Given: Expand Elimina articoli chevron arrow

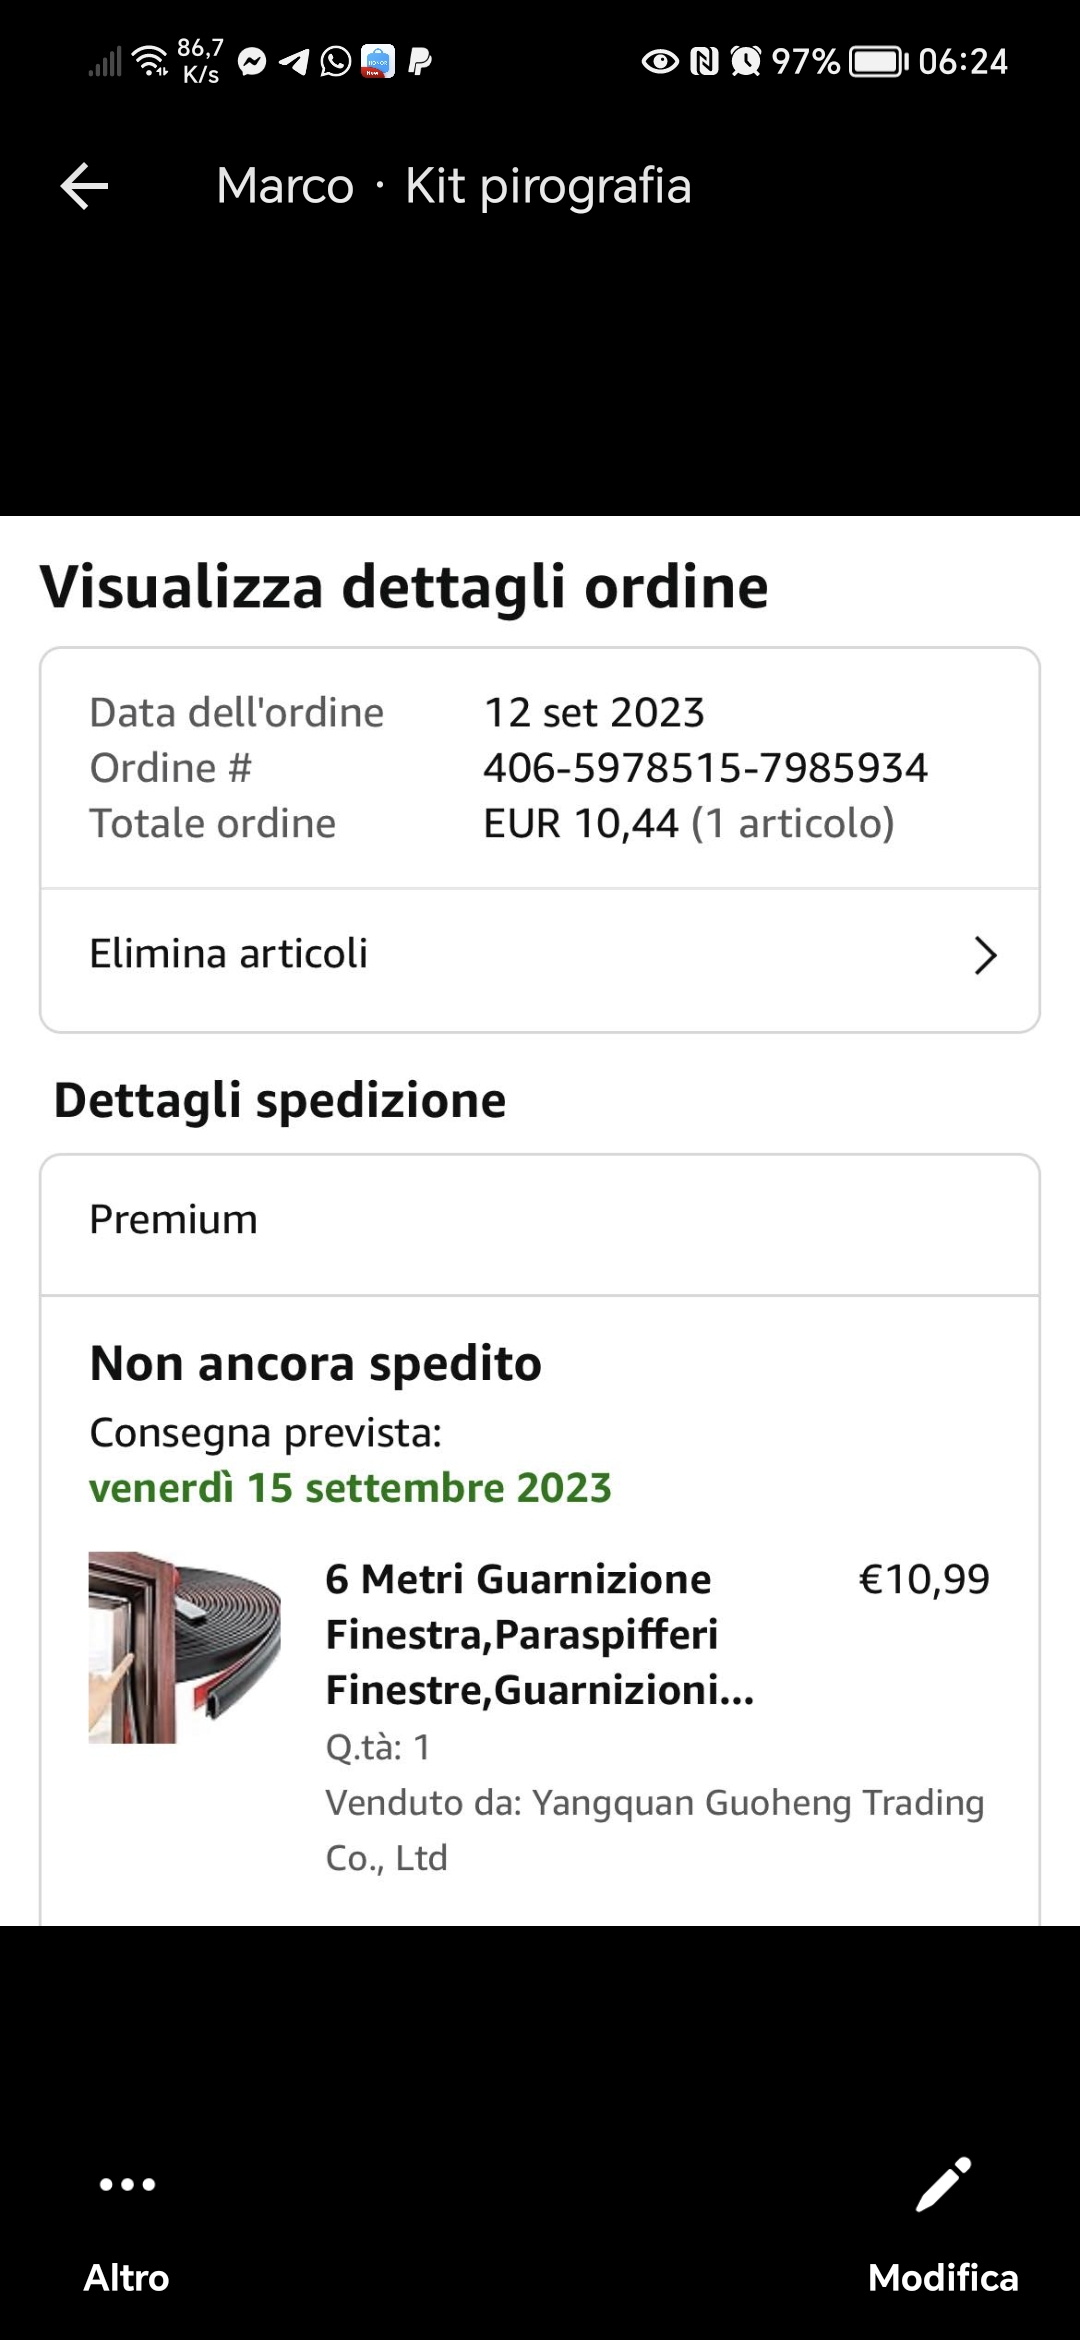Looking at the screenshot, I should pyautogui.click(x=985, y=955).
